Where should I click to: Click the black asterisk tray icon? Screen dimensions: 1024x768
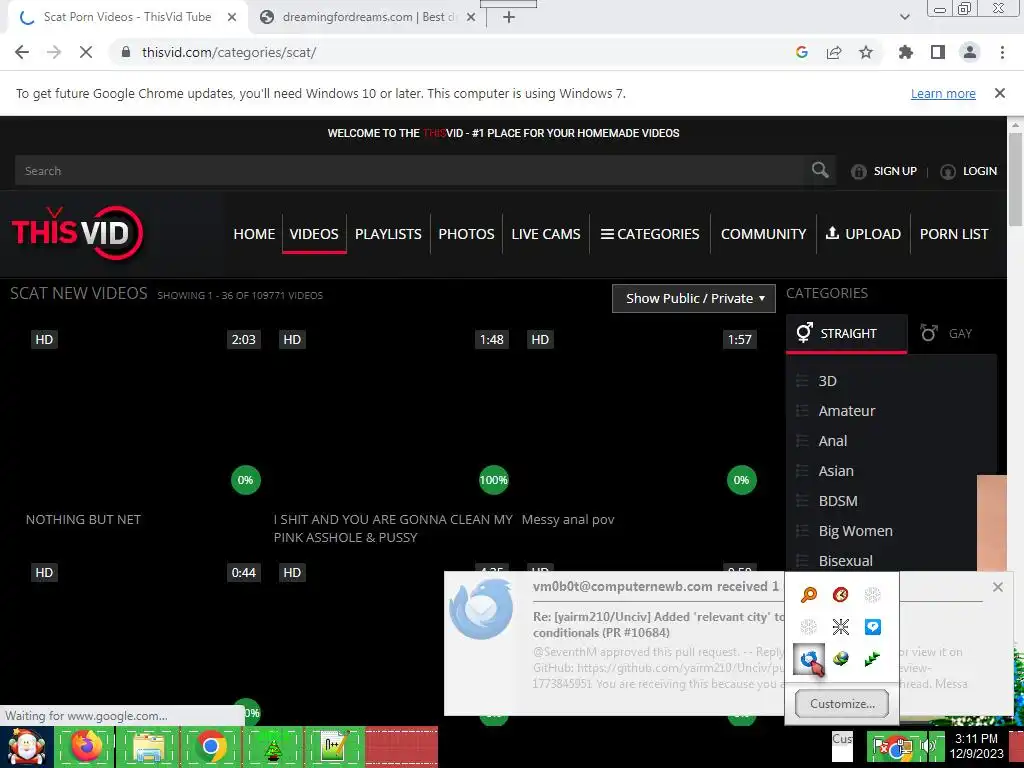click(840, 627)
